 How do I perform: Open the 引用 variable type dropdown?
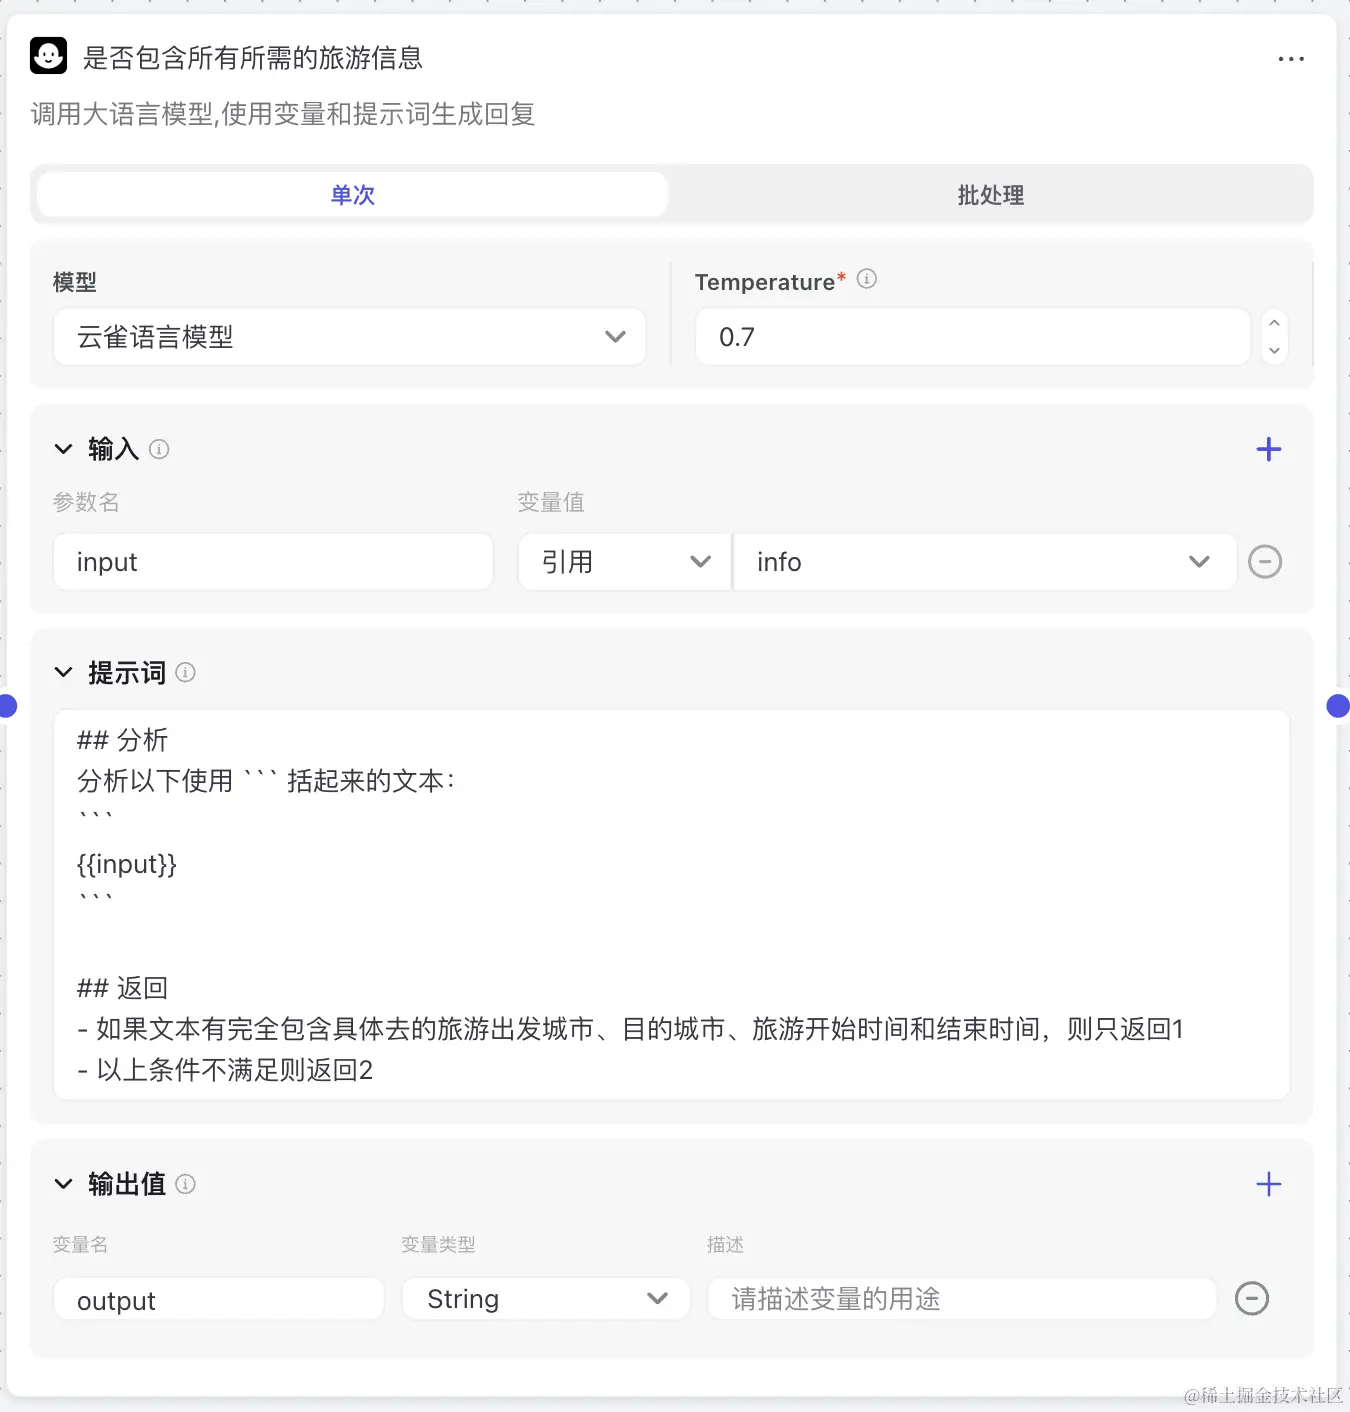pyautogui.click(x=625, y=562)
